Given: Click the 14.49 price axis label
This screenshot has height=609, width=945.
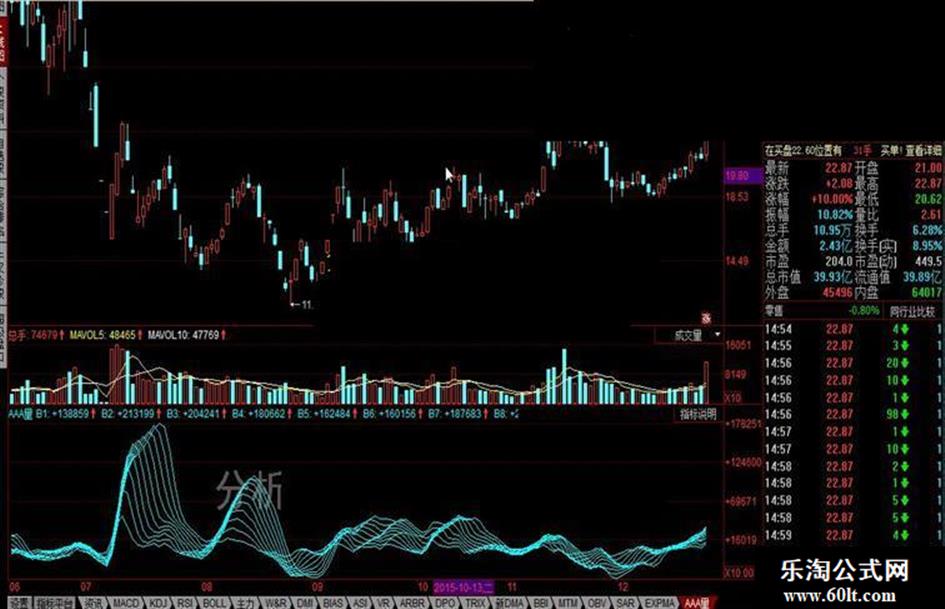Looking at the screenshot, I should (736, 261).
